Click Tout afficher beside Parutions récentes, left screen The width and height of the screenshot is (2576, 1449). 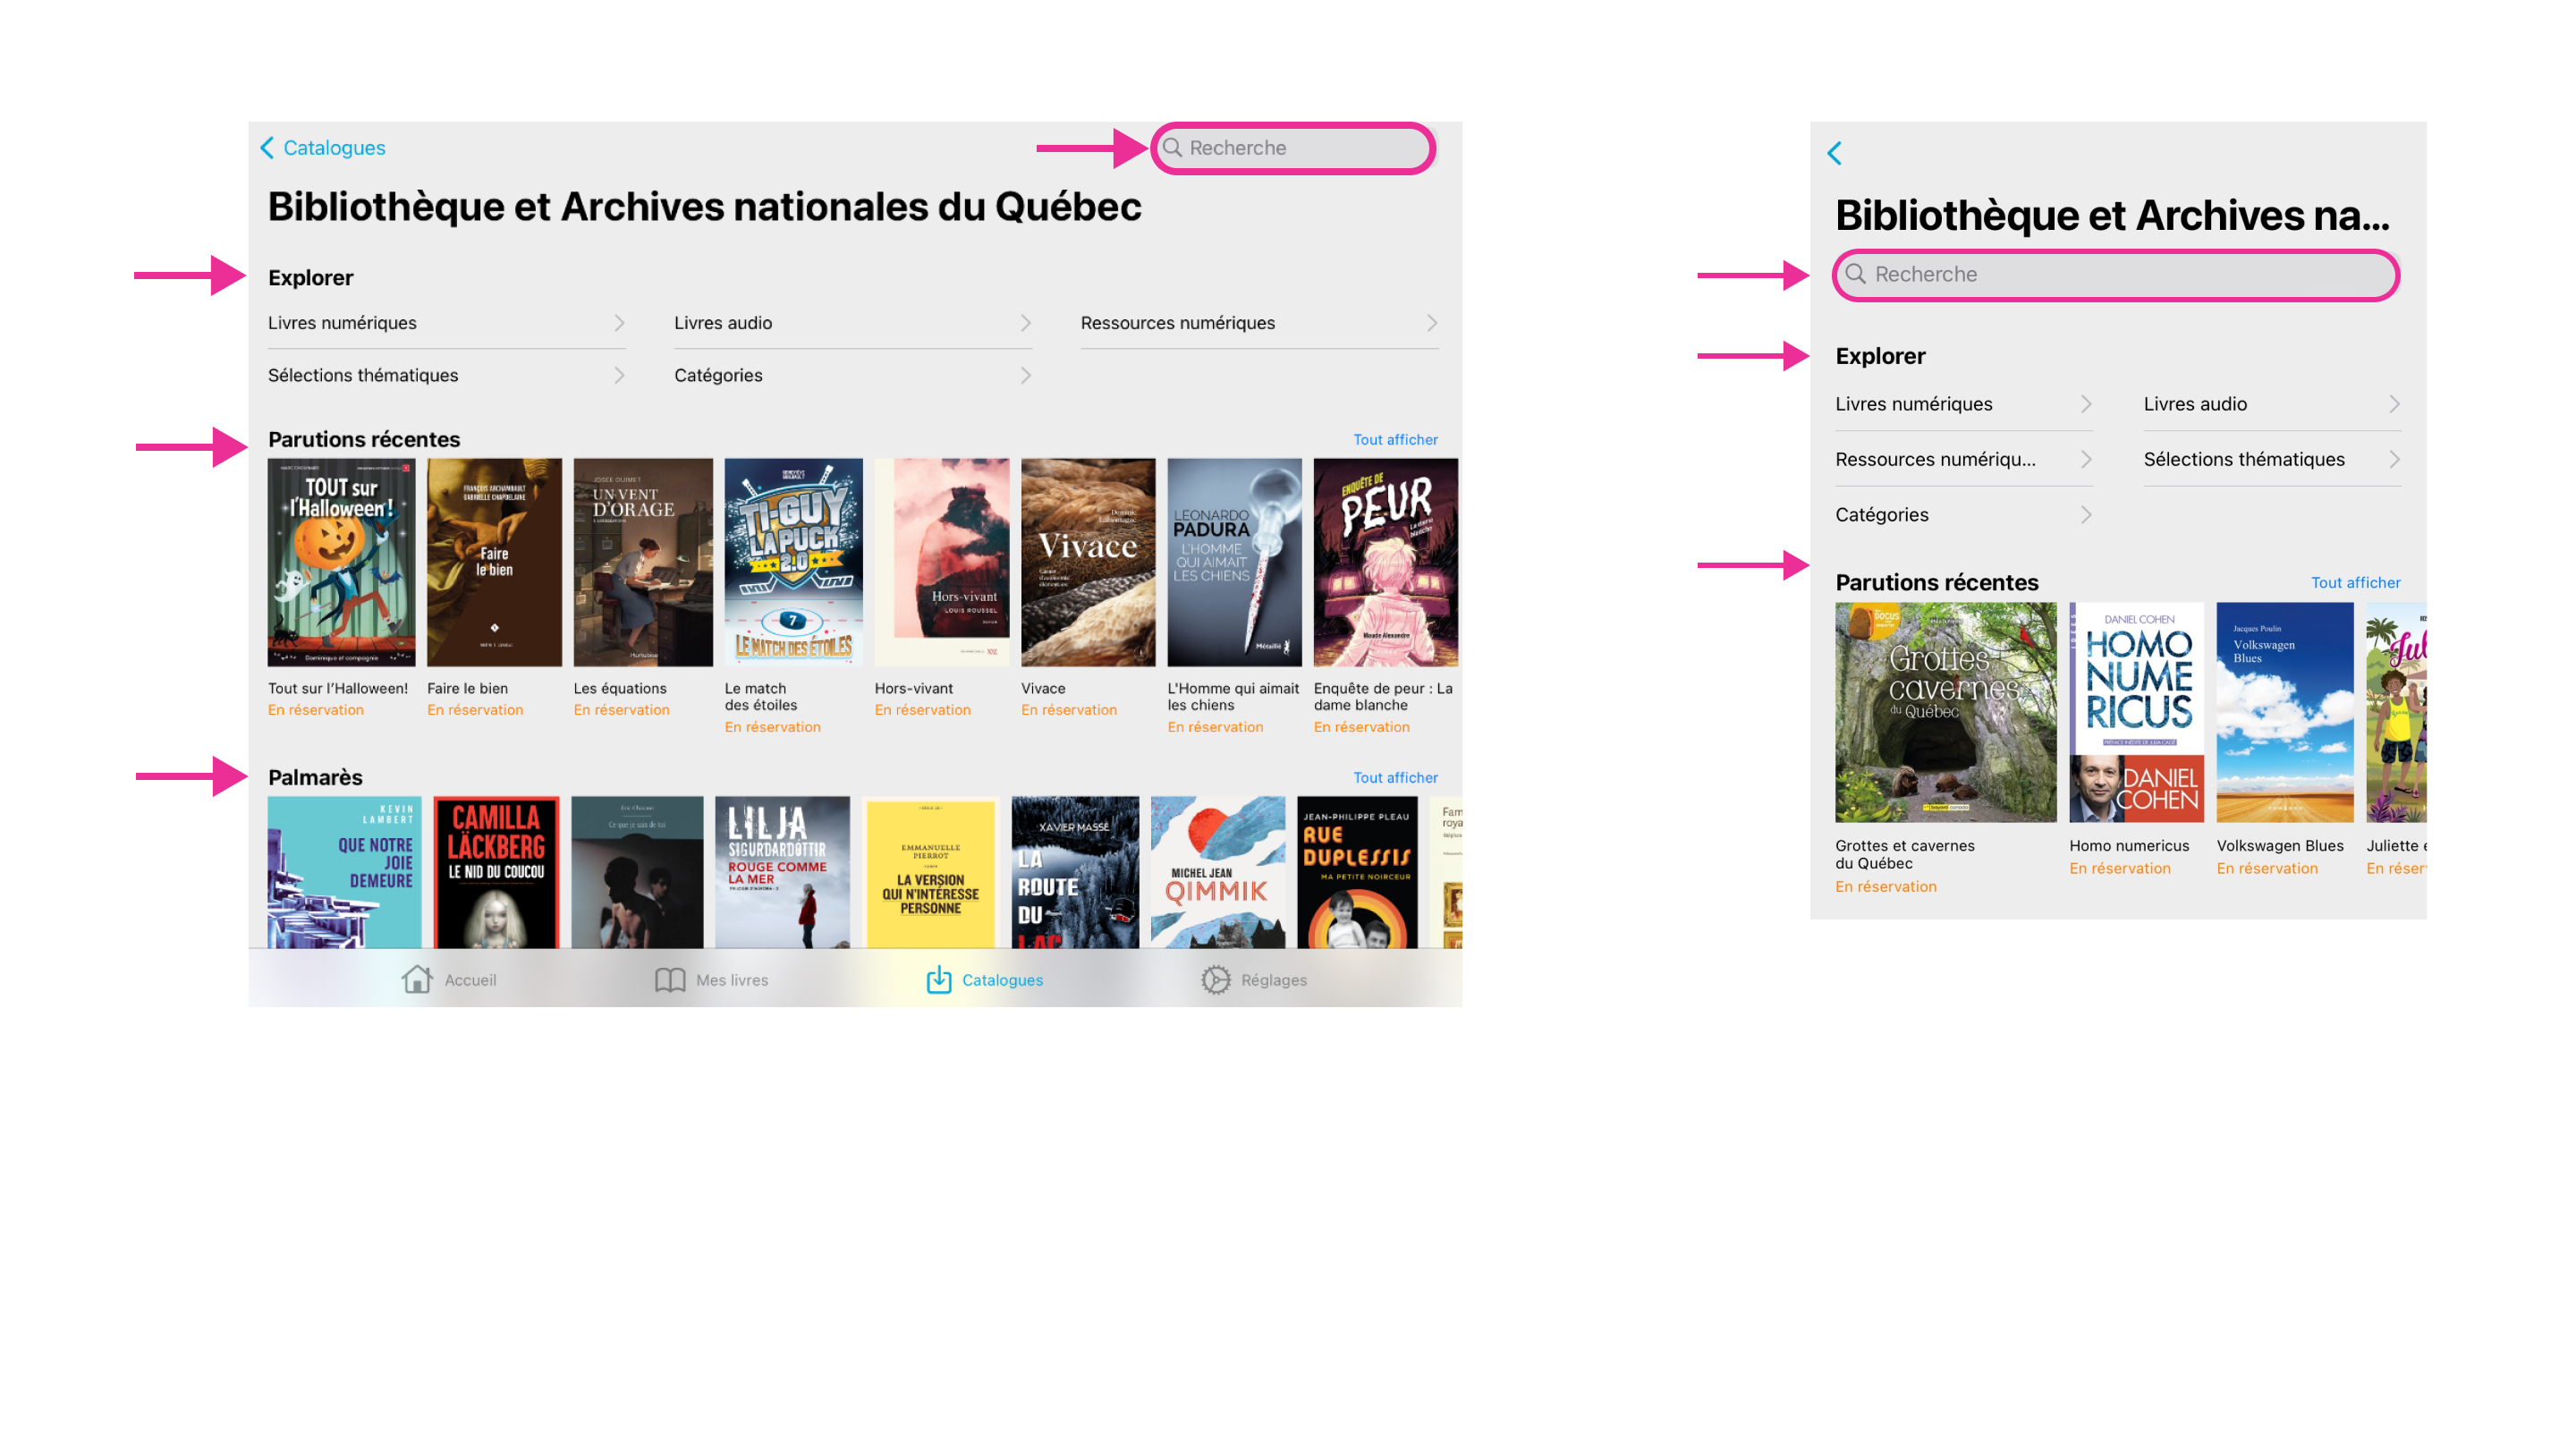tap(1395, 440)
